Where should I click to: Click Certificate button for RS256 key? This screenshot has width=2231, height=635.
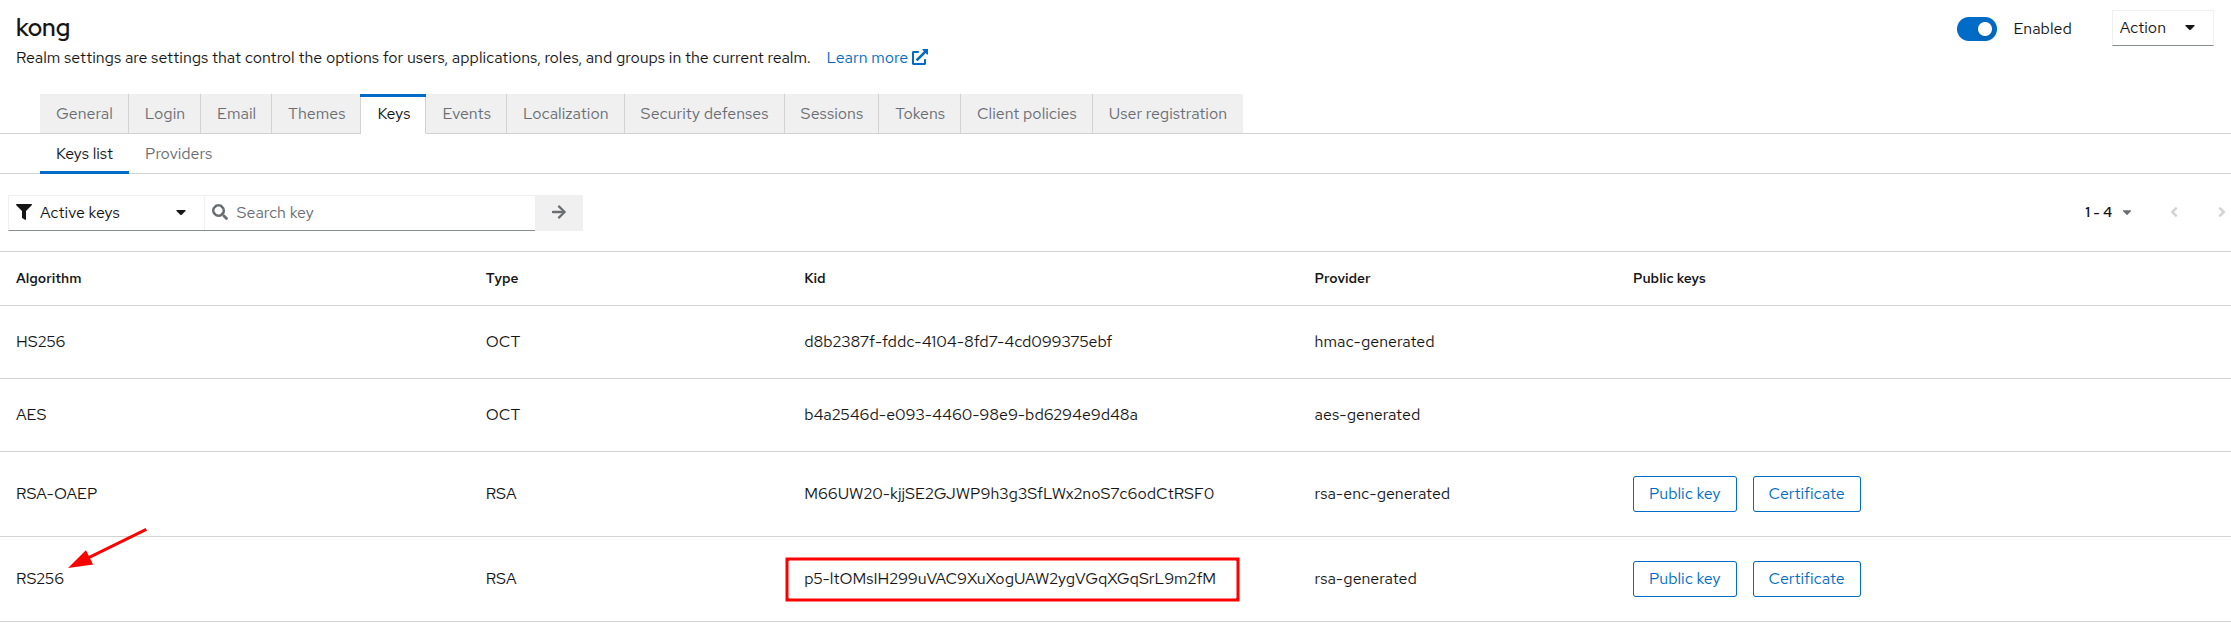[x=1806, y=579]
